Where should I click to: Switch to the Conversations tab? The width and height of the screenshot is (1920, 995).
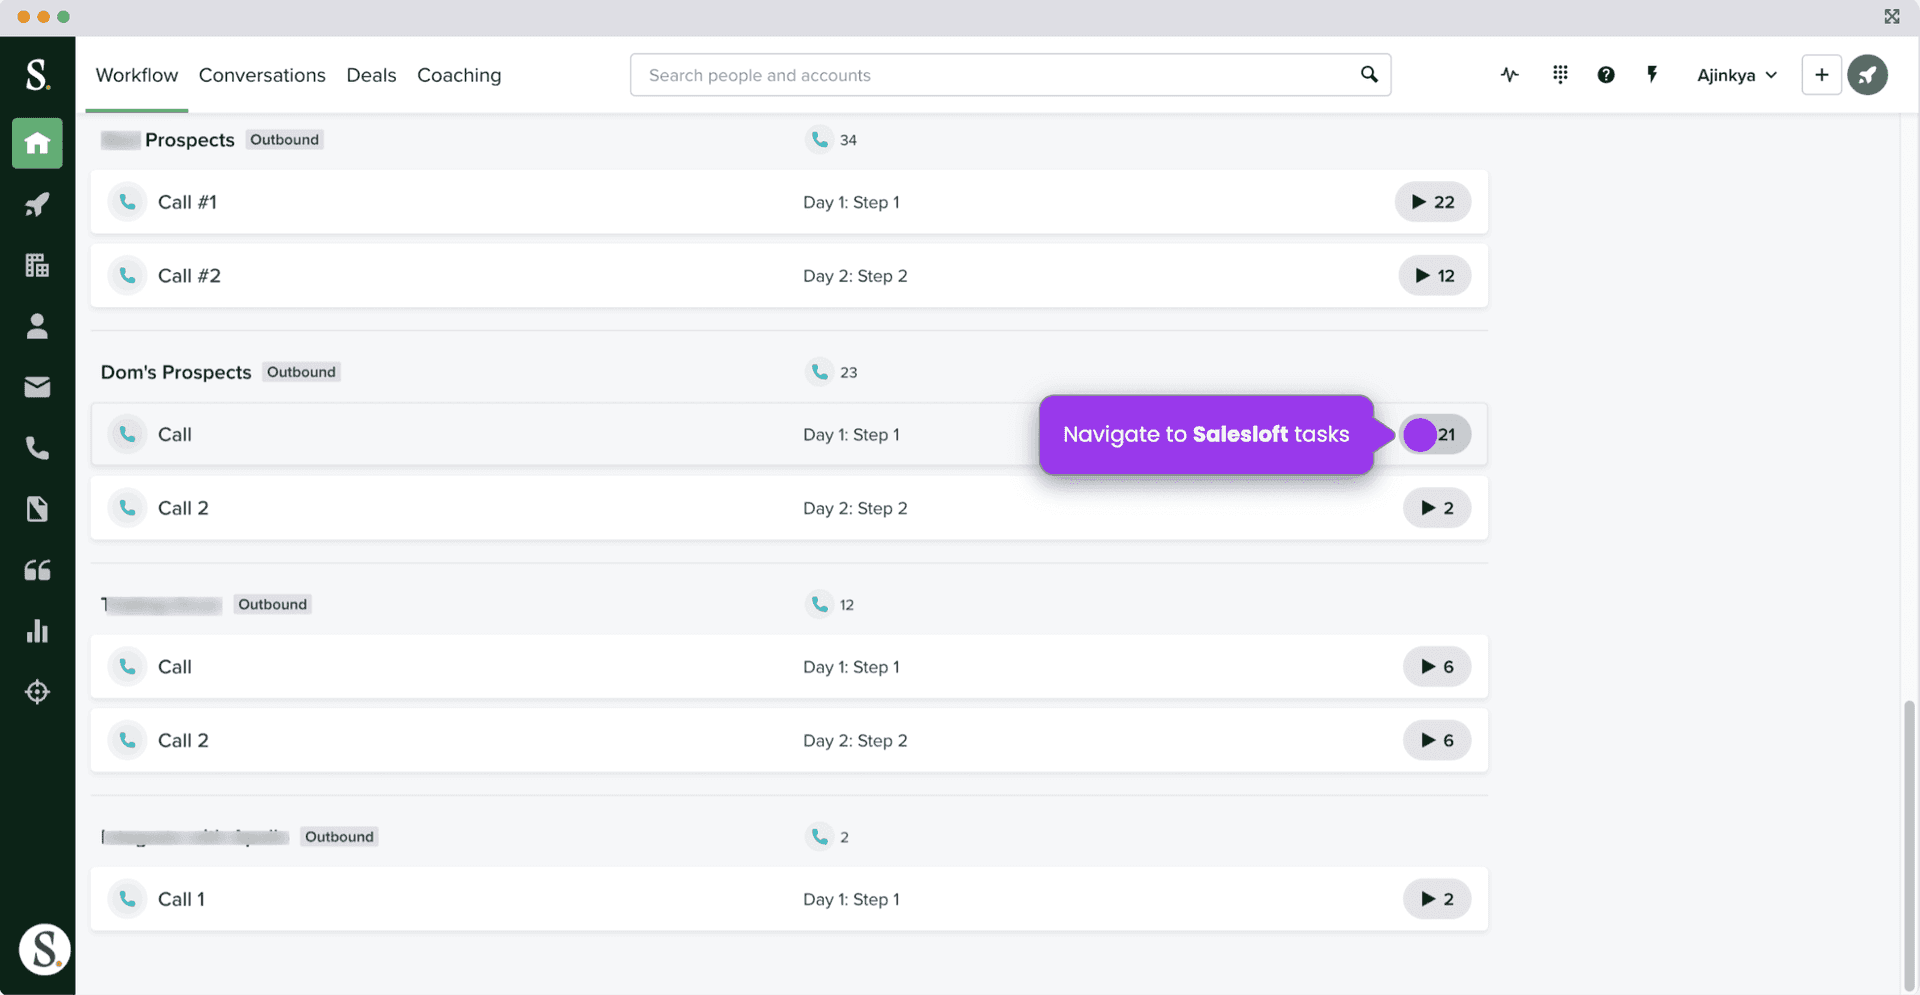(x=262, y=75)
